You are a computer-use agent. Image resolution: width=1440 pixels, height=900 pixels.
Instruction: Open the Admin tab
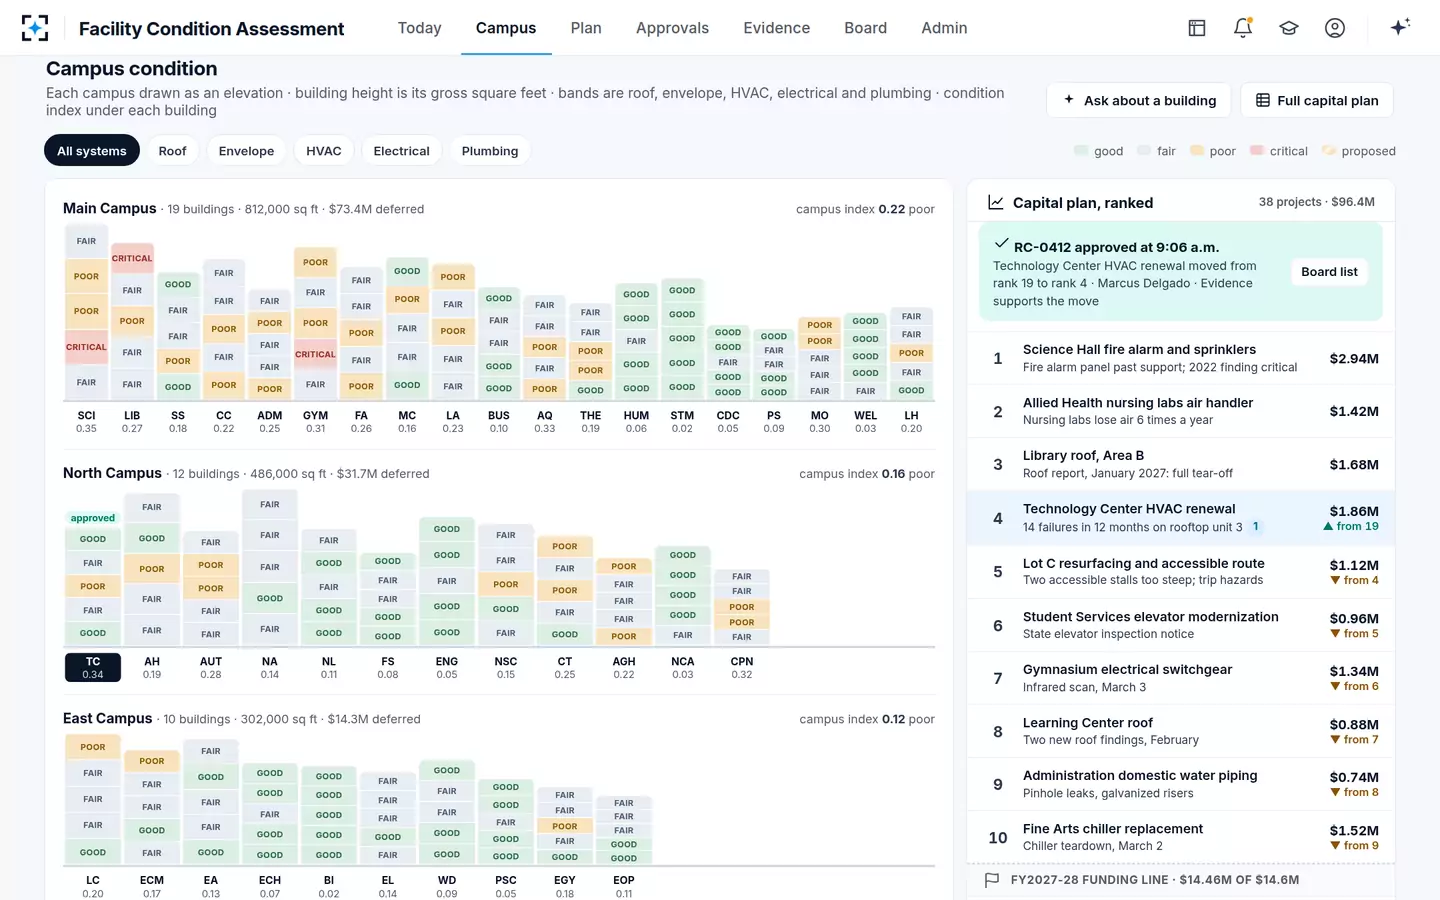pos(944,28)
